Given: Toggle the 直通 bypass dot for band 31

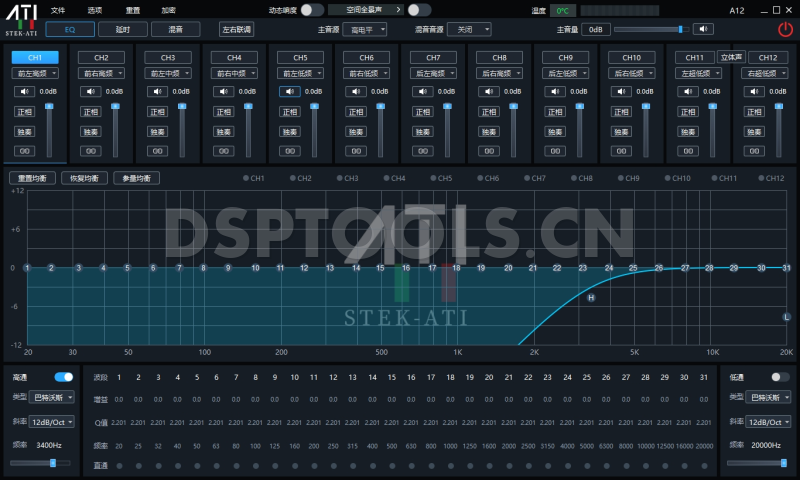Looking at the screenshot, I should (x=705, y=466).
